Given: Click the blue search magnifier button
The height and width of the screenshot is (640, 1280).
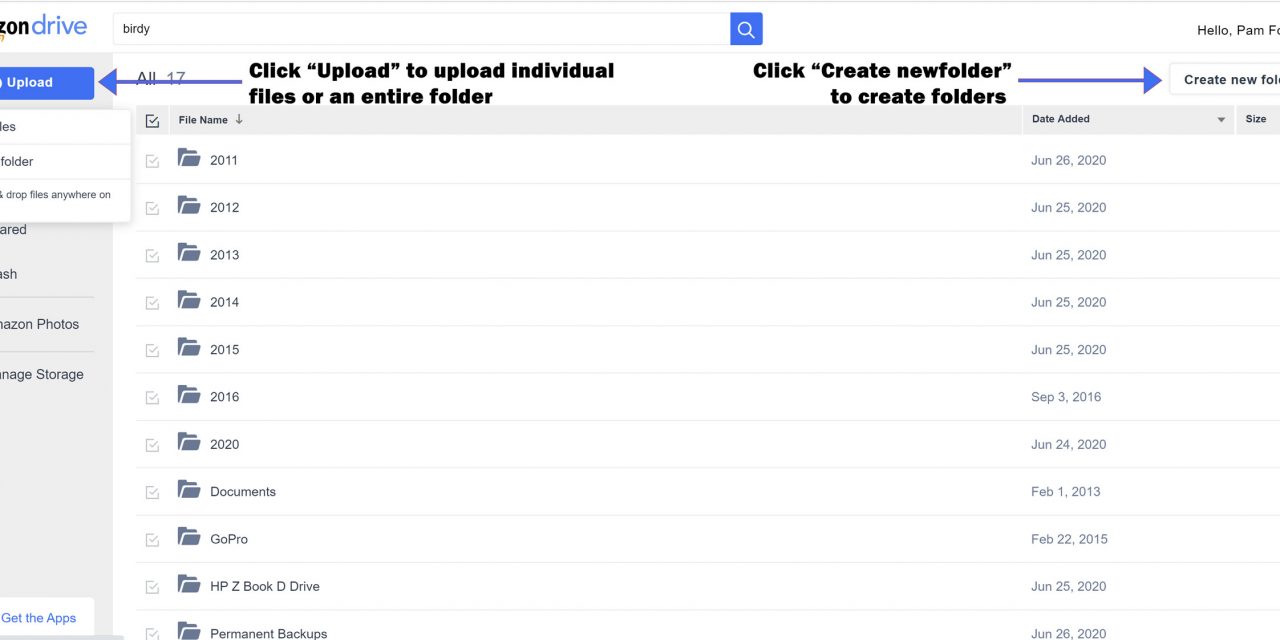Looking at the screenshot, I should [x=746, y=29].
